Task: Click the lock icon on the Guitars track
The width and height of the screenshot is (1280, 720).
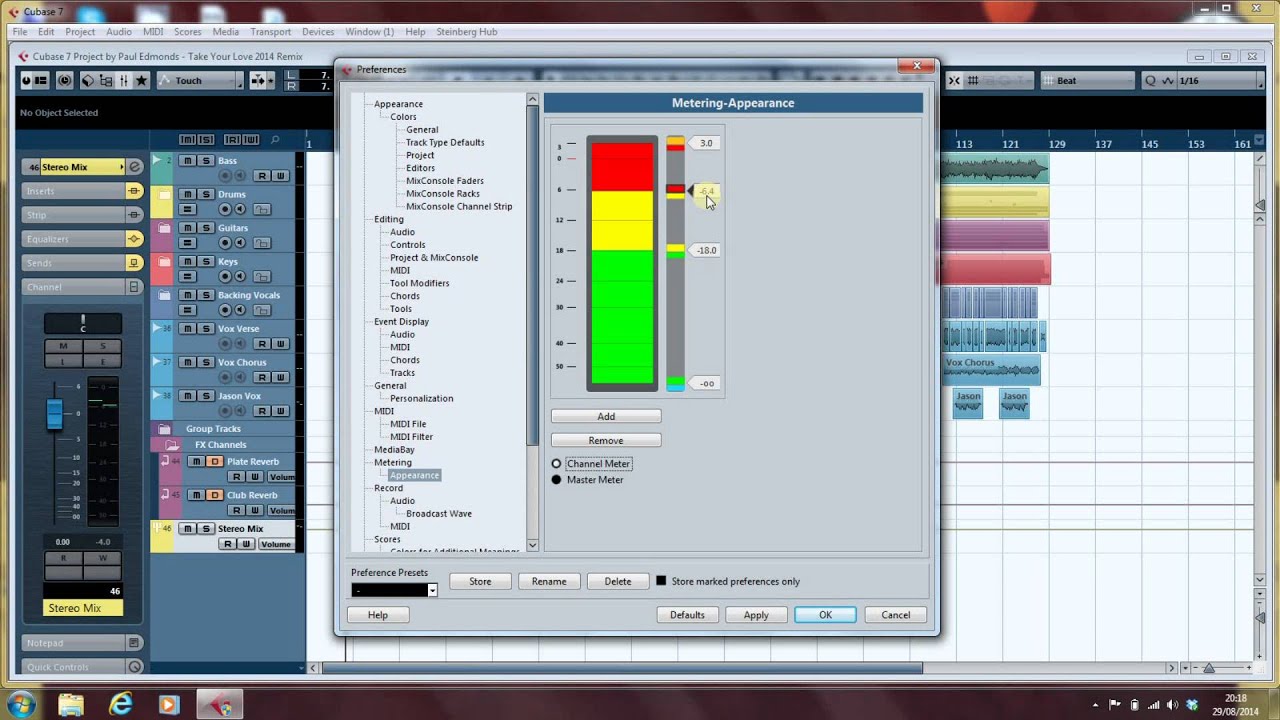Action: 261,243
